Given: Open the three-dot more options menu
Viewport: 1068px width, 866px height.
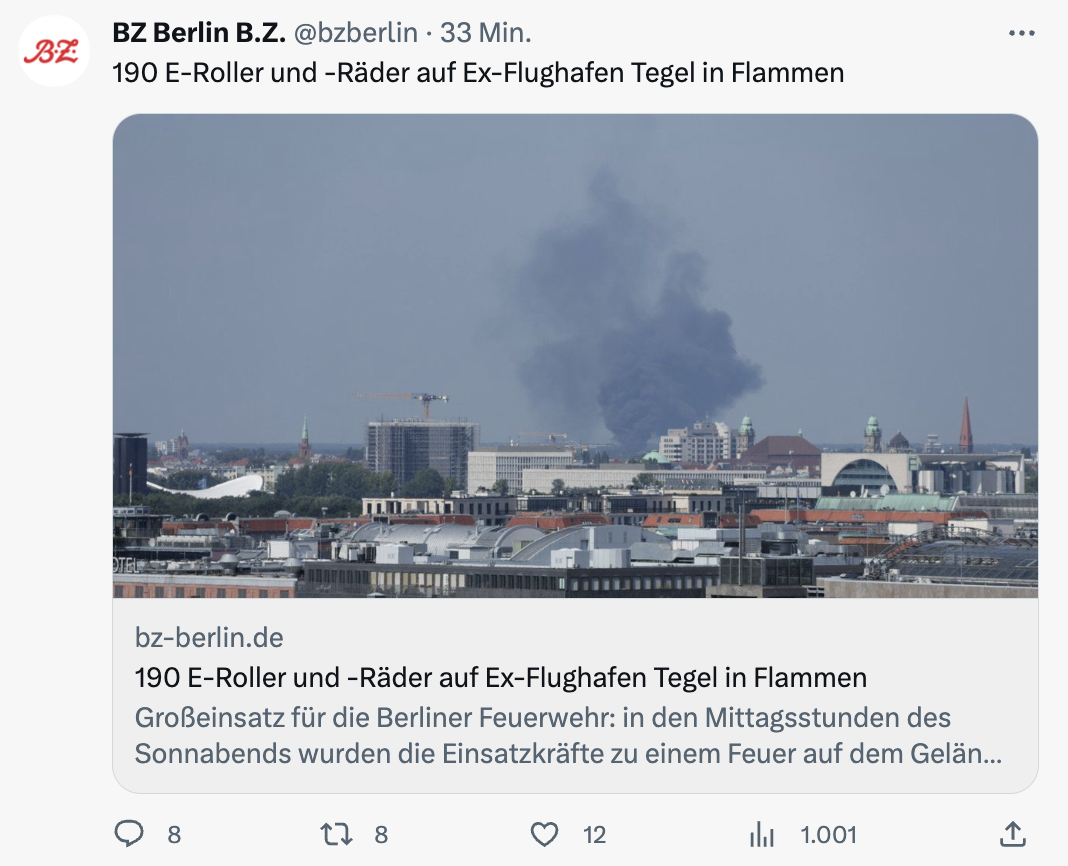Looking at the screenshot, I should click(x=1022, y=33).
